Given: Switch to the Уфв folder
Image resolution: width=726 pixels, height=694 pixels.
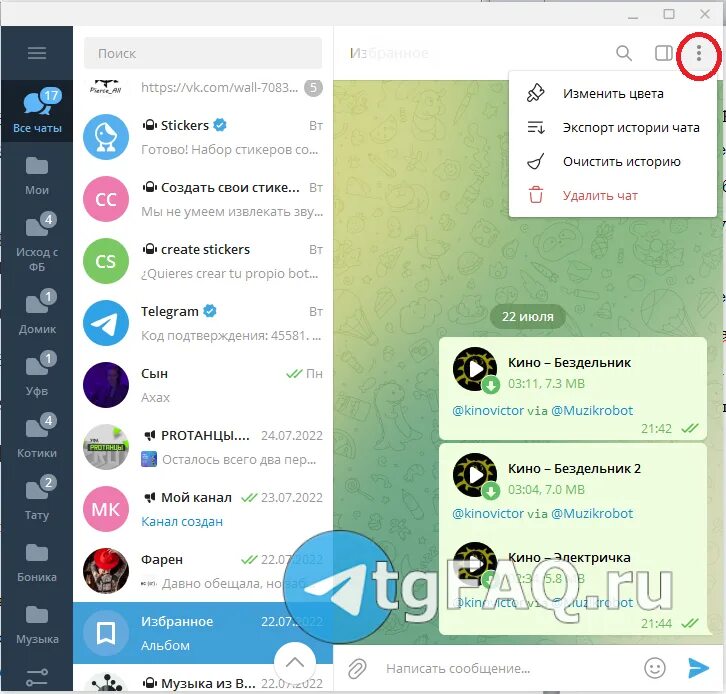Looking at the screenshot, I should tap(37, 374).
